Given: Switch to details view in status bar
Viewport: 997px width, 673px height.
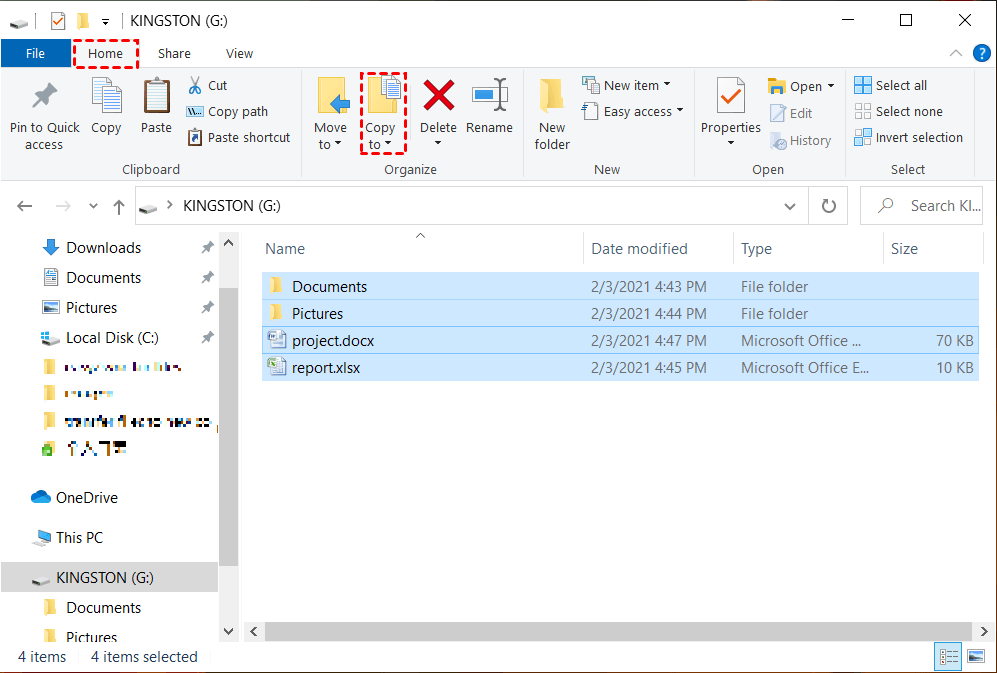Looking at the screenshot, I should click(x=948, y=657).
